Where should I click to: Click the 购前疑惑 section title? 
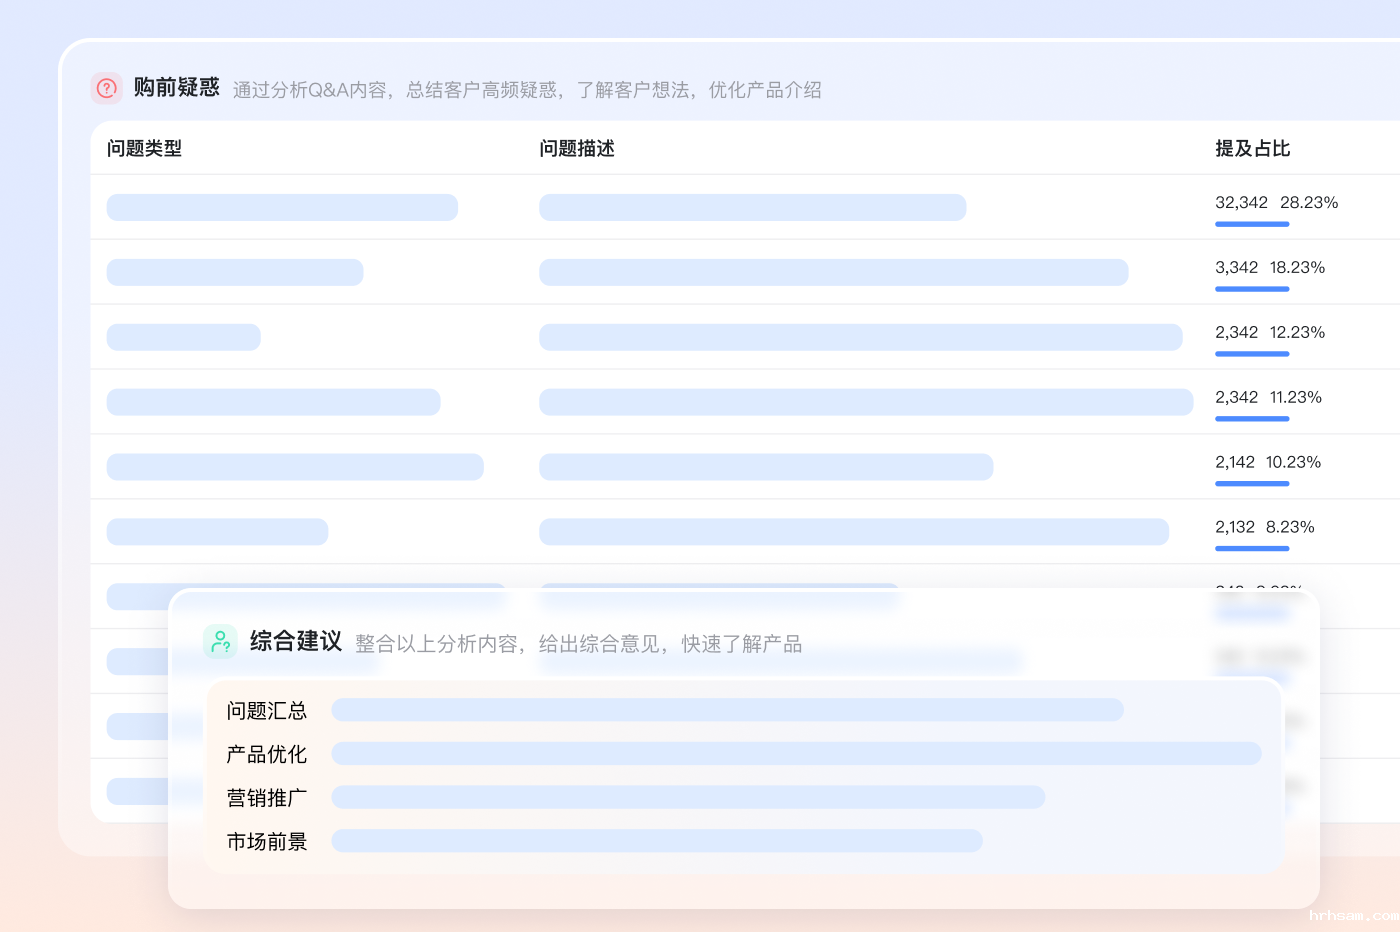coord(177,88)
